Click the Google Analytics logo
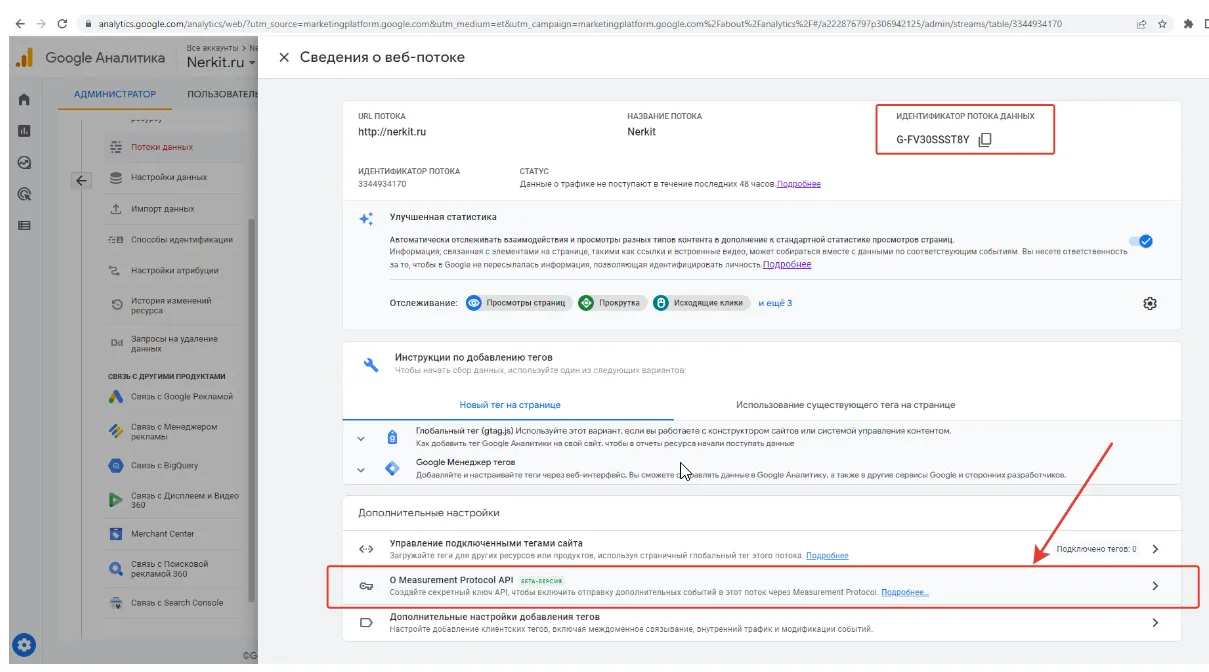Screen dimensions: 1209x672 [24, 58]
